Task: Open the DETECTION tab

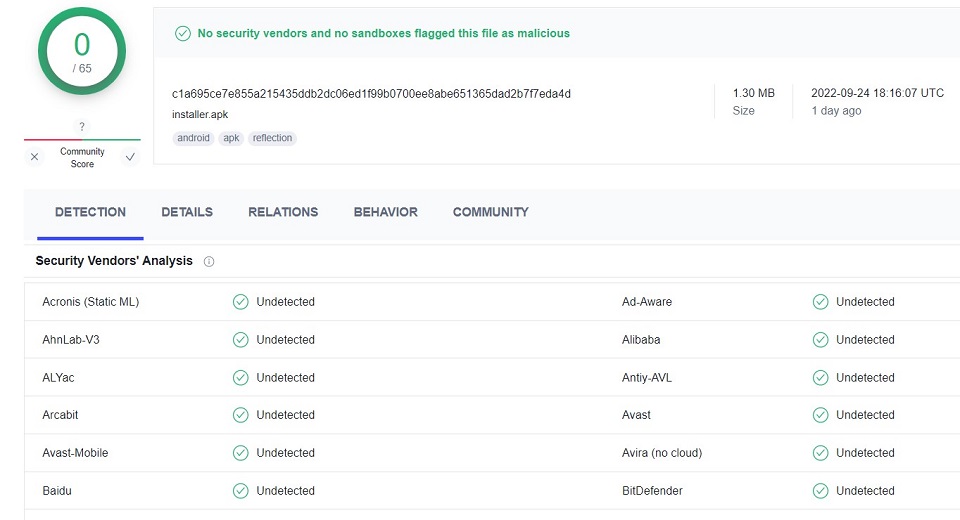Action: coord(90,212)
